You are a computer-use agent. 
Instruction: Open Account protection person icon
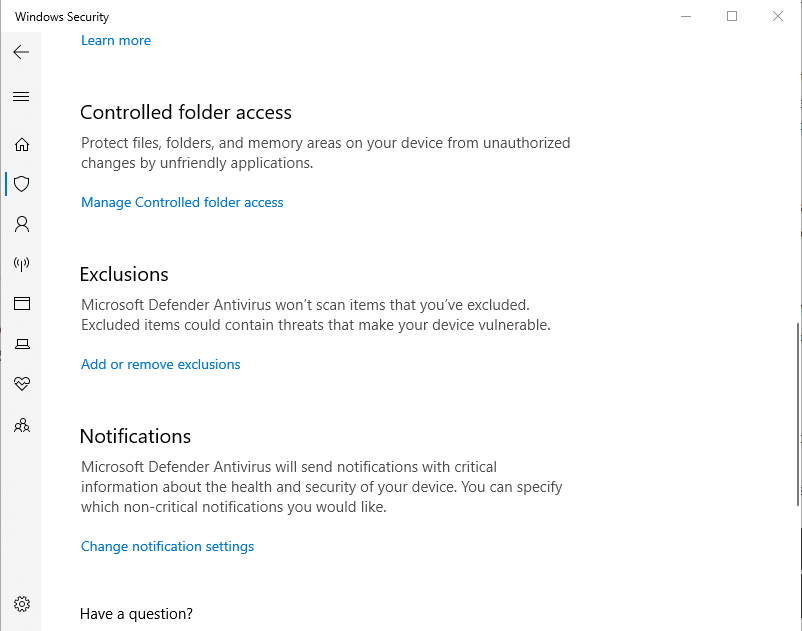tap(21, 224)
